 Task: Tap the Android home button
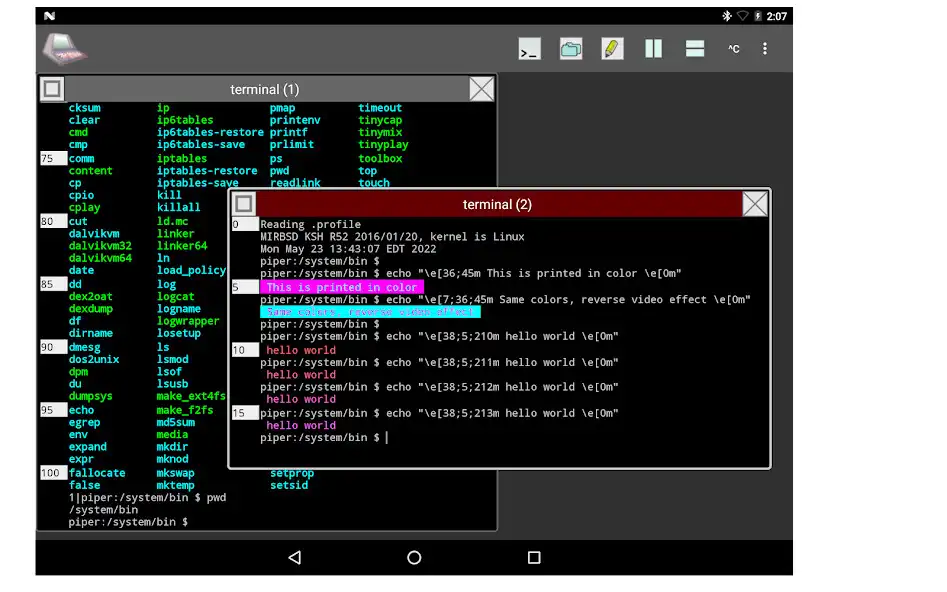(414, 558)
